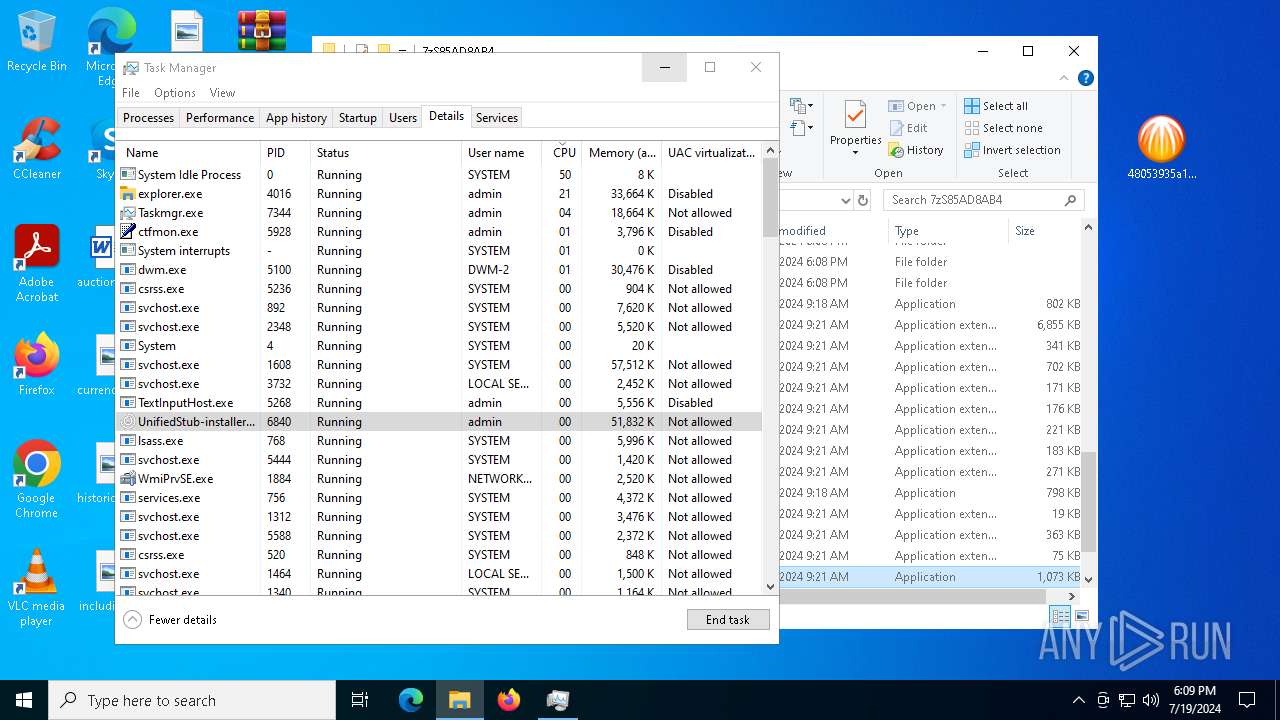Open the View menu in Task Manager

(222, 93)
